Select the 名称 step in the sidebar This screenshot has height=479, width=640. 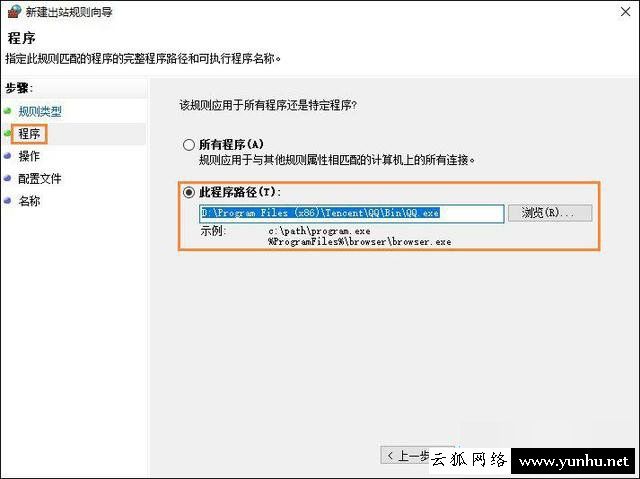(29, 201)
